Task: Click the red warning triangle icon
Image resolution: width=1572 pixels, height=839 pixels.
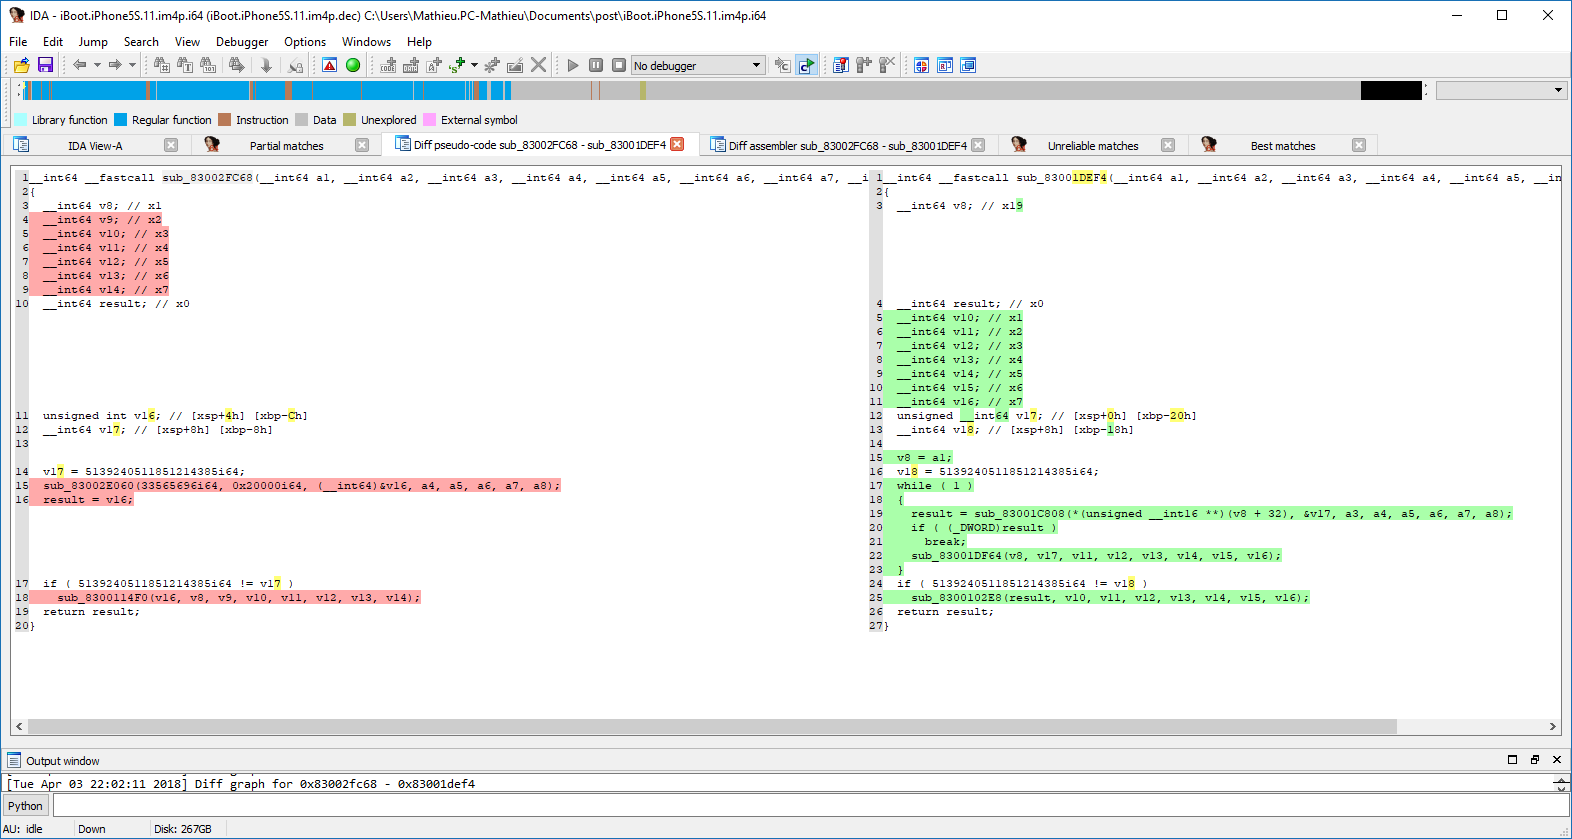Action: click(329, 65)
